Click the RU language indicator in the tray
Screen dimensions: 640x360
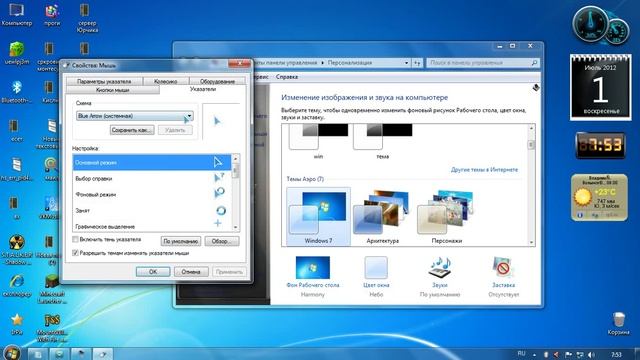[x=521, y=353]
